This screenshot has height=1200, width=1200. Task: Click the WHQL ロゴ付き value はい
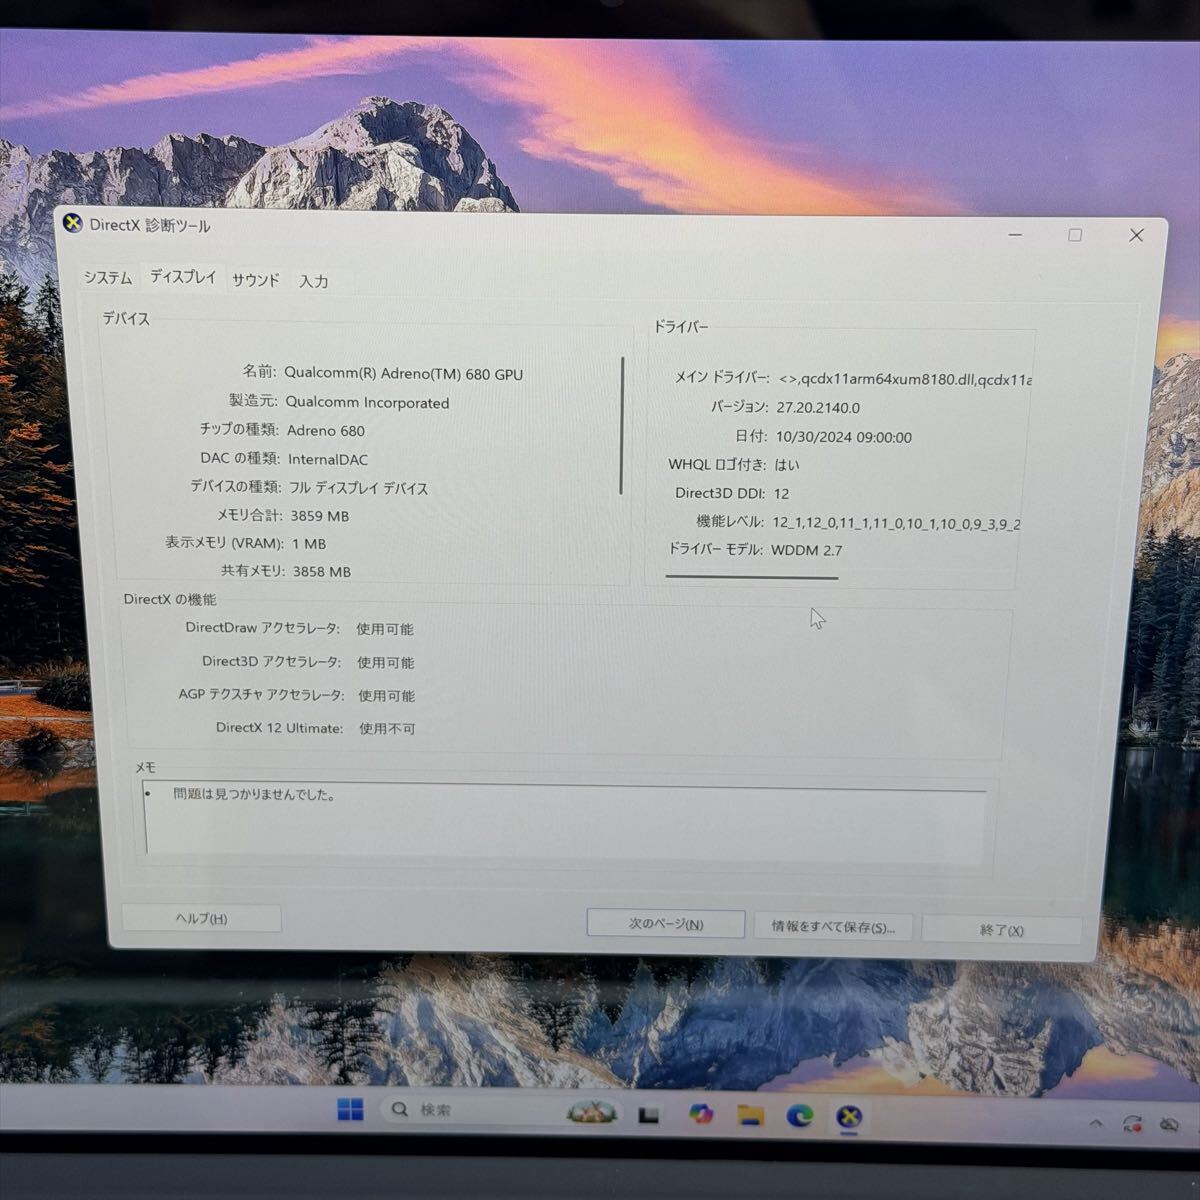(787, 465)
